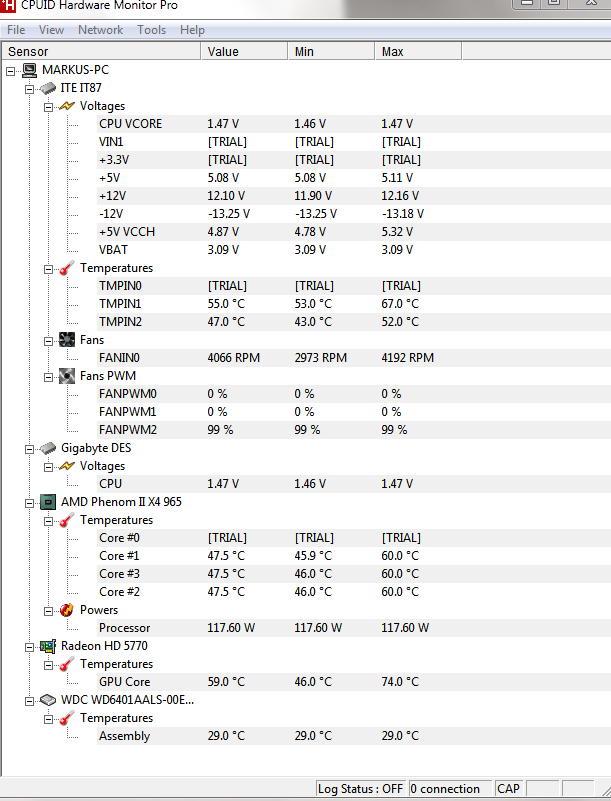This screenshot has height=801, width=611.
Task: Click the Max column header
Action: (418, 52)
